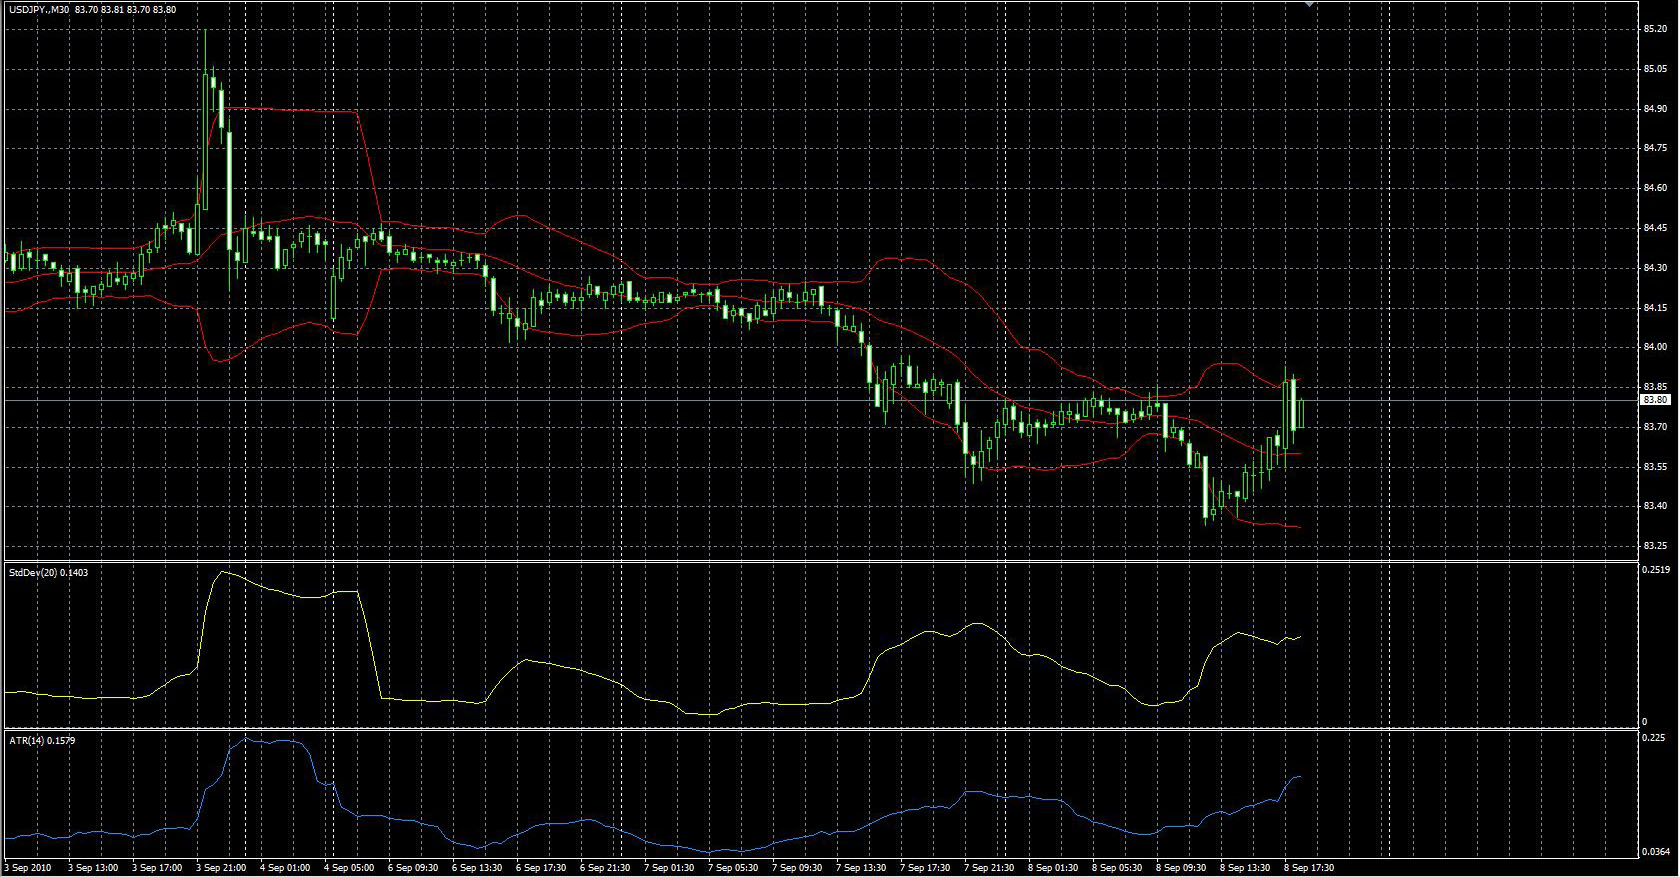Click the 85.20 price scale label
The height and width of the screenshot is (877, 1680).
[1655, 29]
